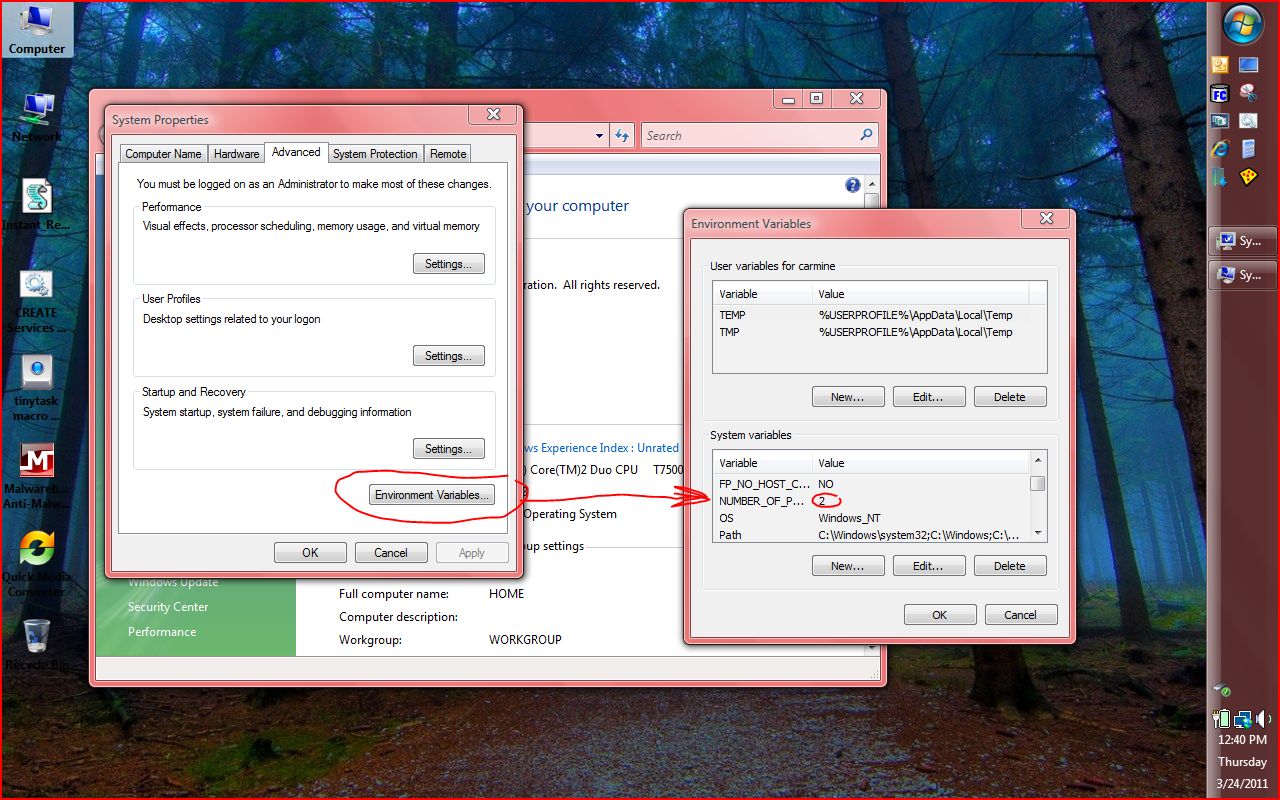Image resolution: width=1280 pixels, height=800 pixels.
Task: Click the Environment Variables button
Action: tap(432, 495)
